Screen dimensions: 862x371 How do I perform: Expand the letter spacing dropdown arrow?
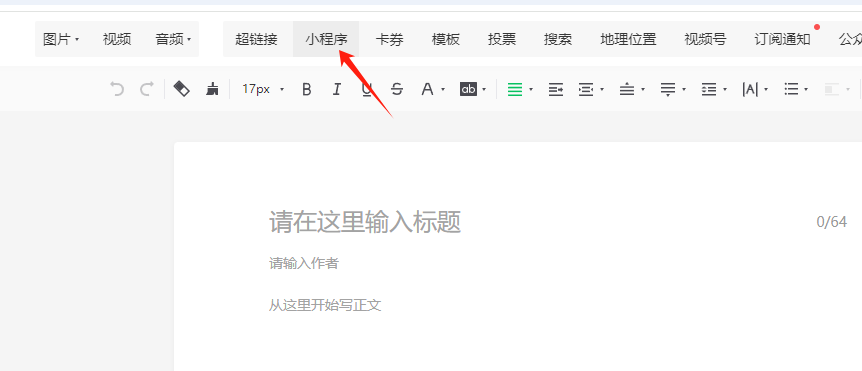(766, 89)
